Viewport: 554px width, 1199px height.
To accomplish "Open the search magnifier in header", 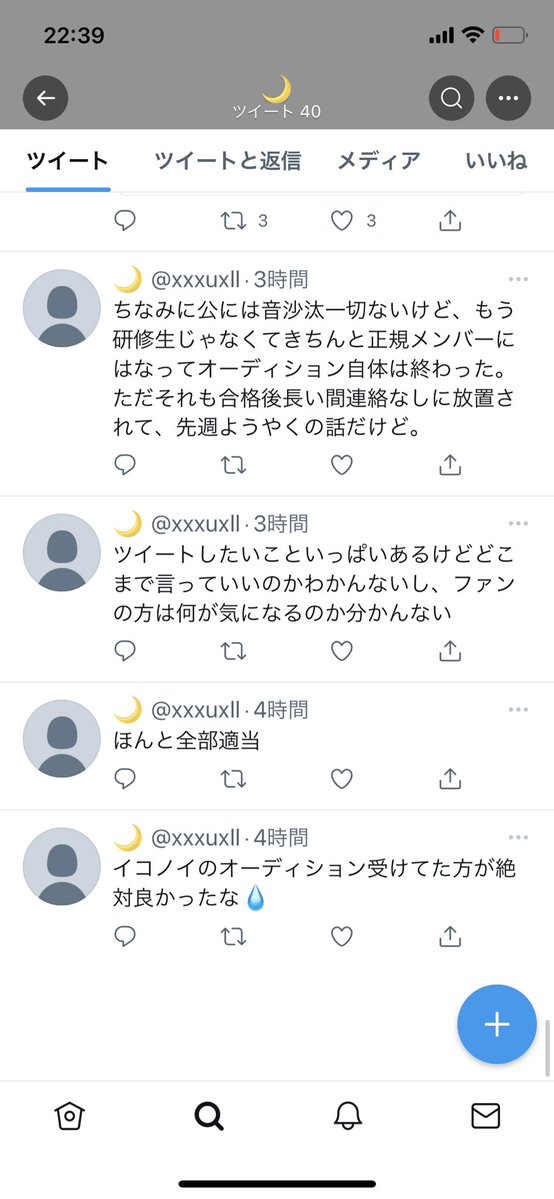I will (x=451, y=98).
